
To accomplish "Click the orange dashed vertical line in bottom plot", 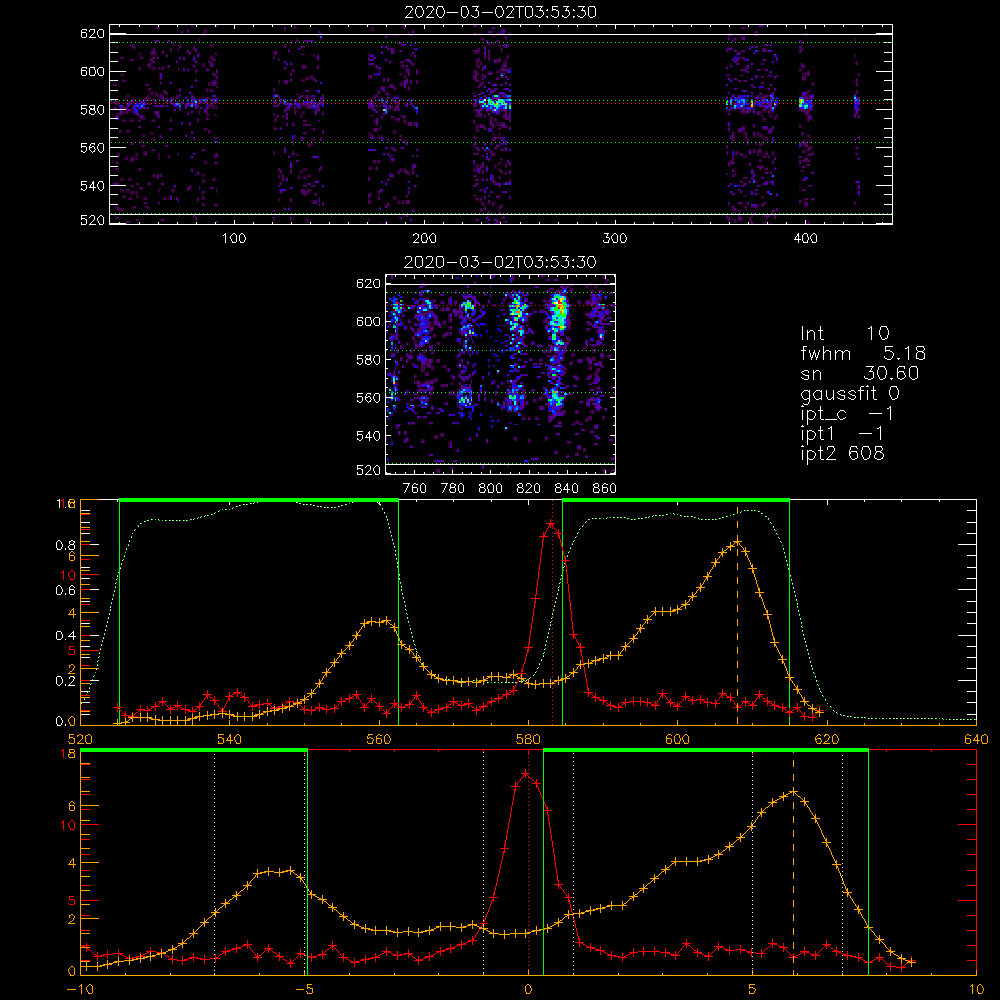I will click(x=793, y=862).
